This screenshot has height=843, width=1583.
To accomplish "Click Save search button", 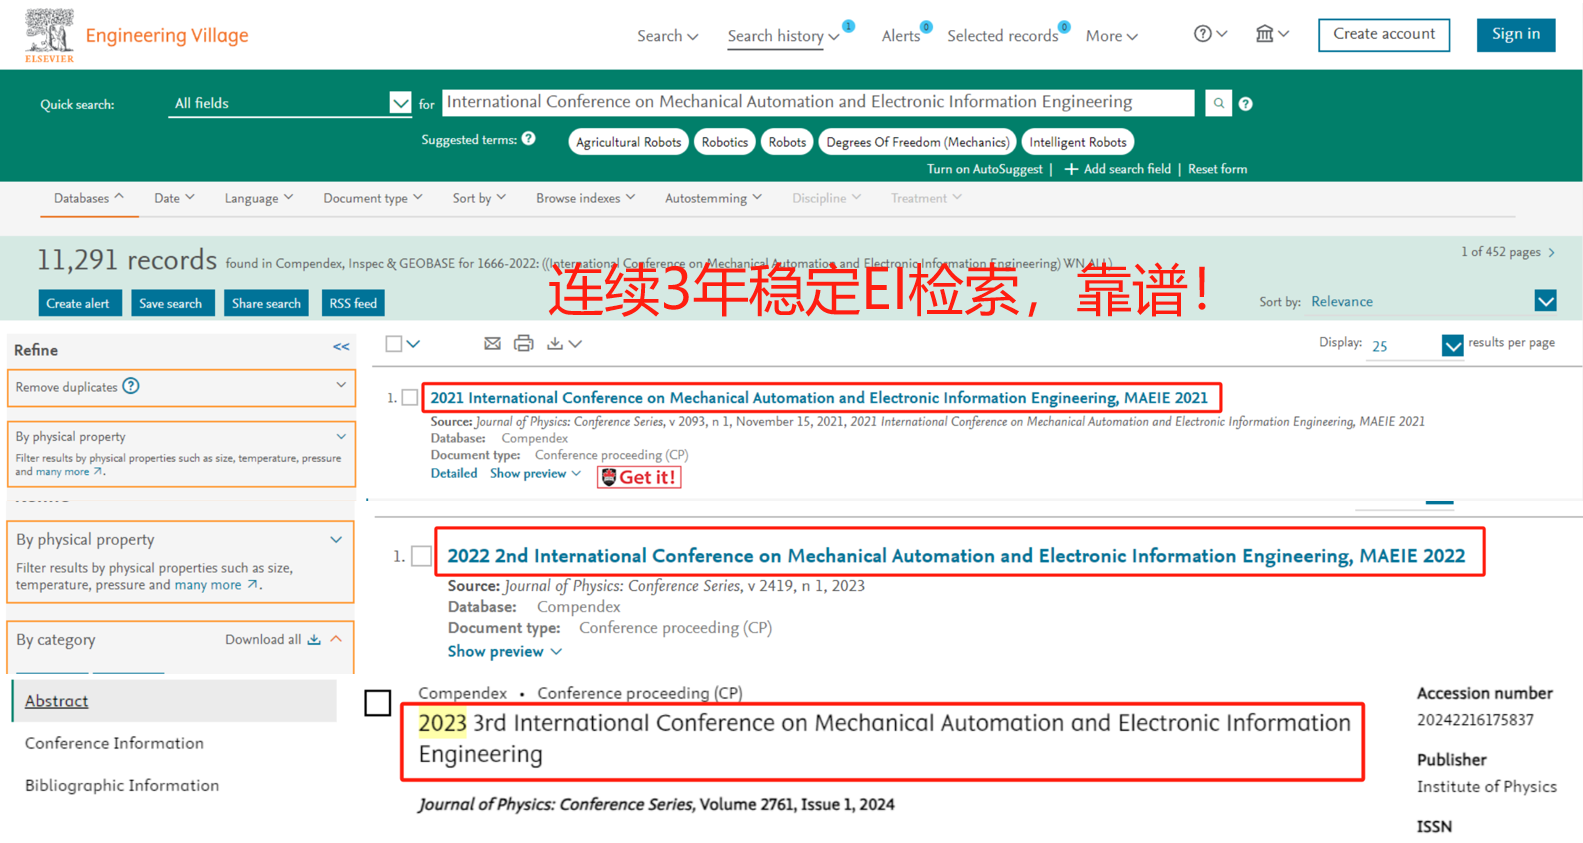I will [171, 303].
